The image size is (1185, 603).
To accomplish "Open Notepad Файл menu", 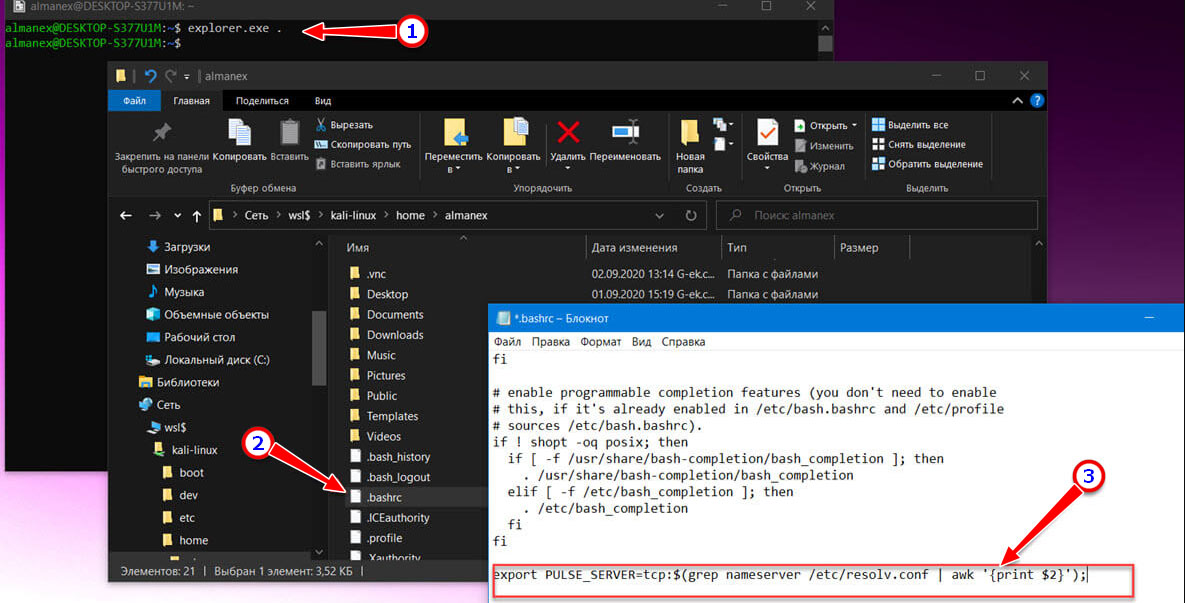I will (507, 342).
